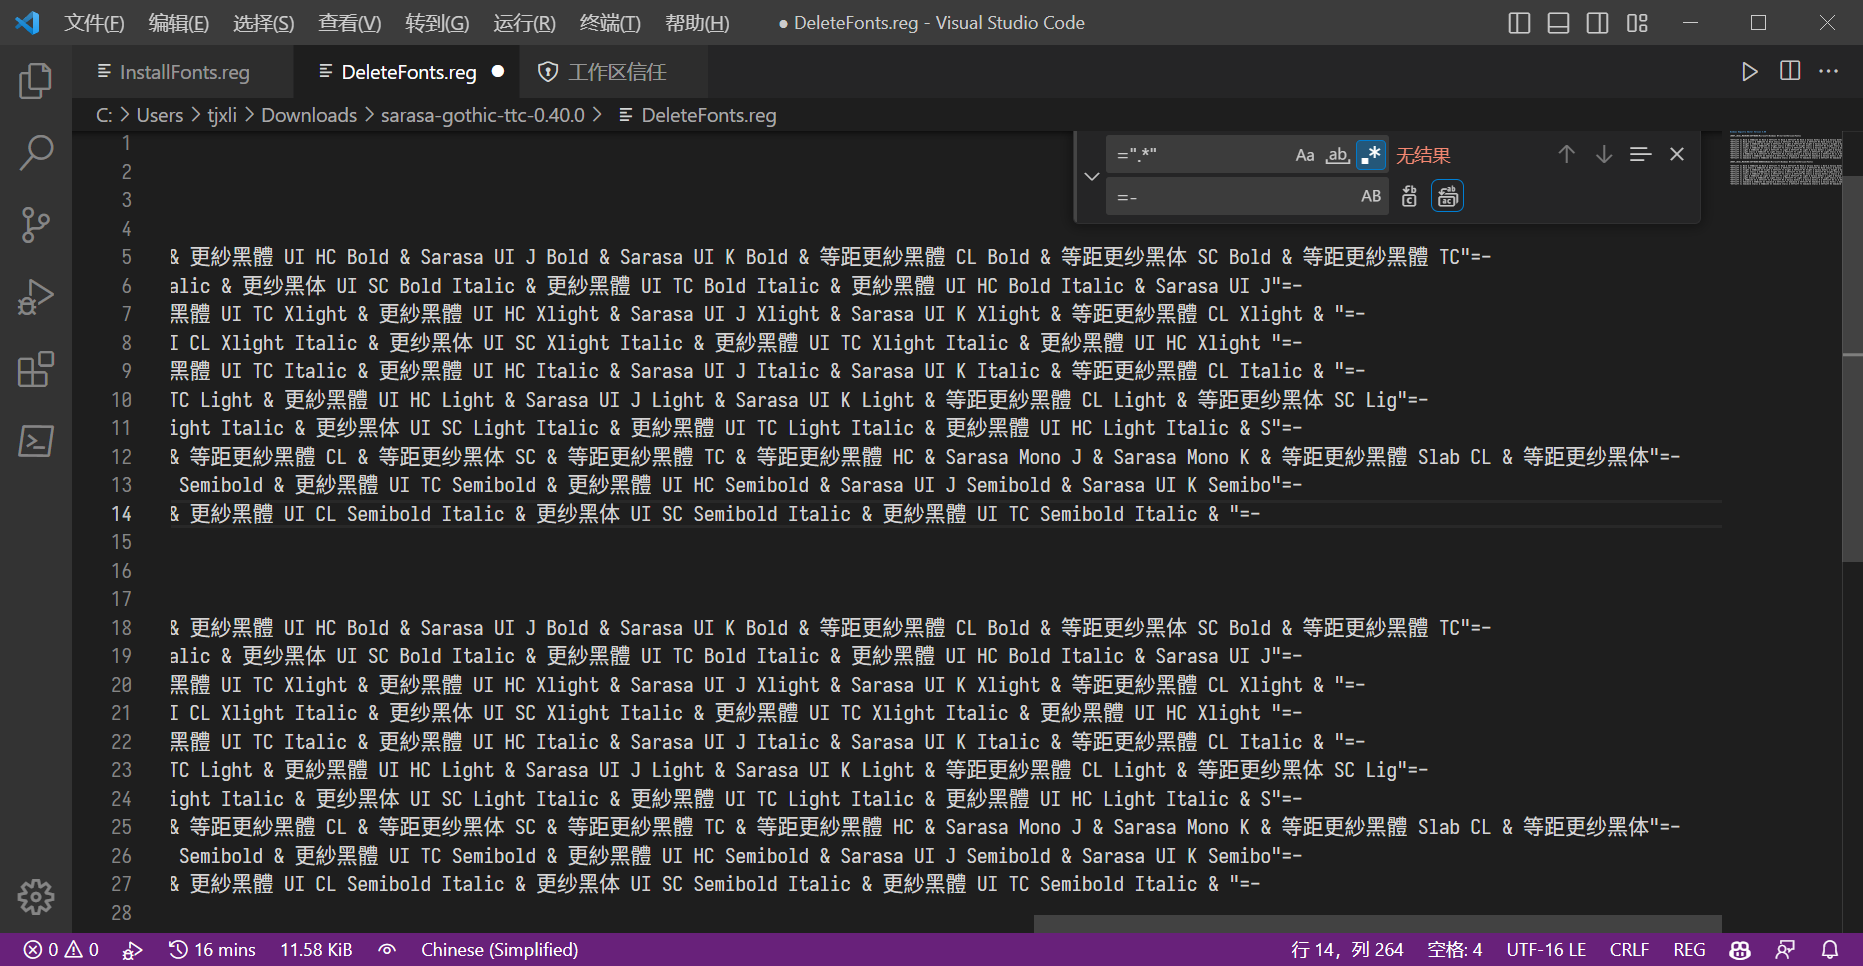
Task: Enable Preserve Case (AB) in replace
Action: tap(1370, 196)
